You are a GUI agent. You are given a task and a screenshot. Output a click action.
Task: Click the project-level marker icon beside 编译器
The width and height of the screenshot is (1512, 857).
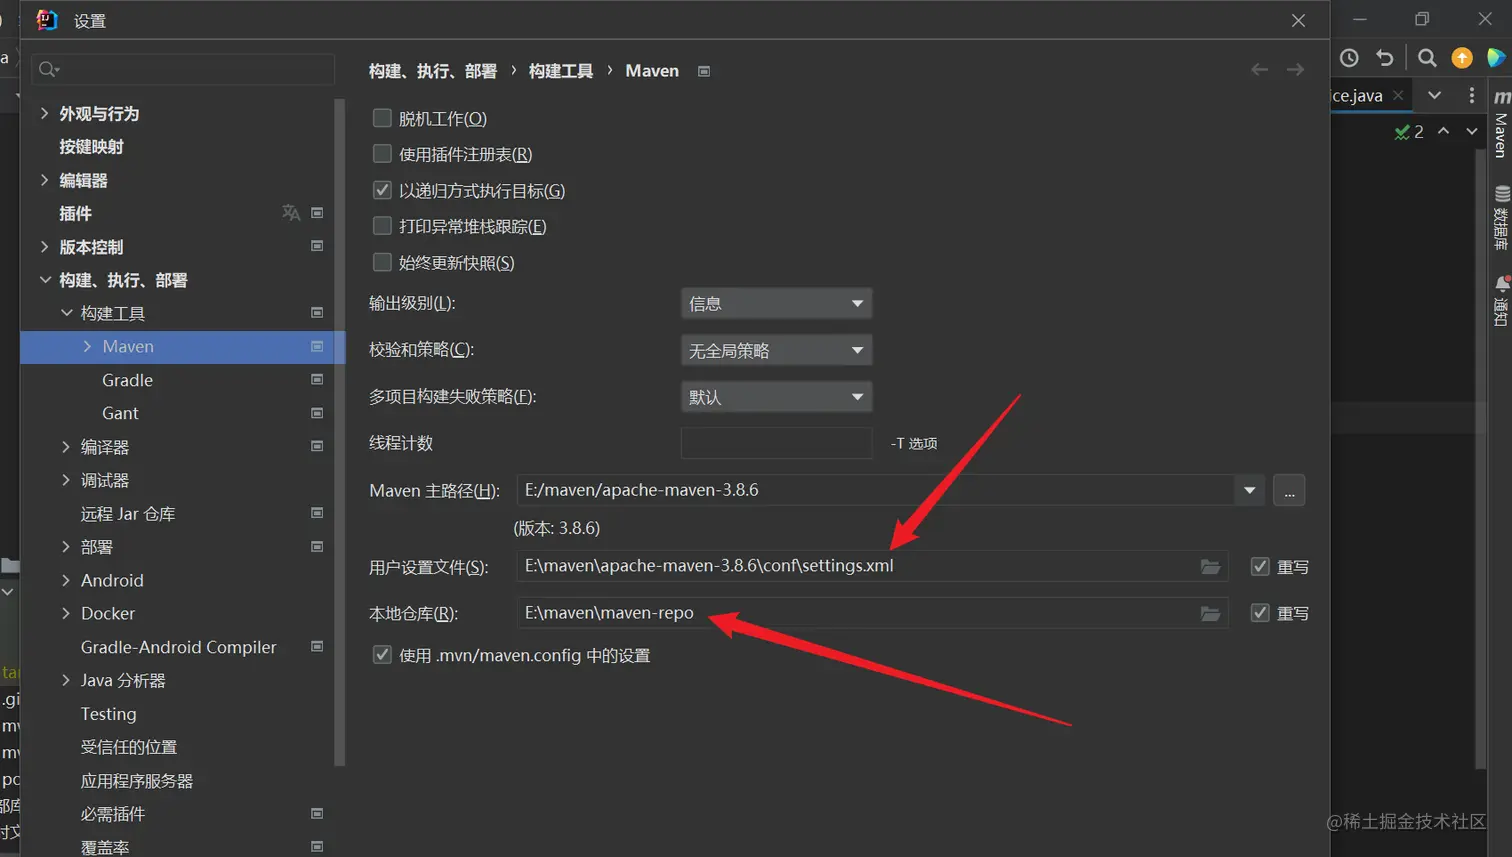(317, 446)
